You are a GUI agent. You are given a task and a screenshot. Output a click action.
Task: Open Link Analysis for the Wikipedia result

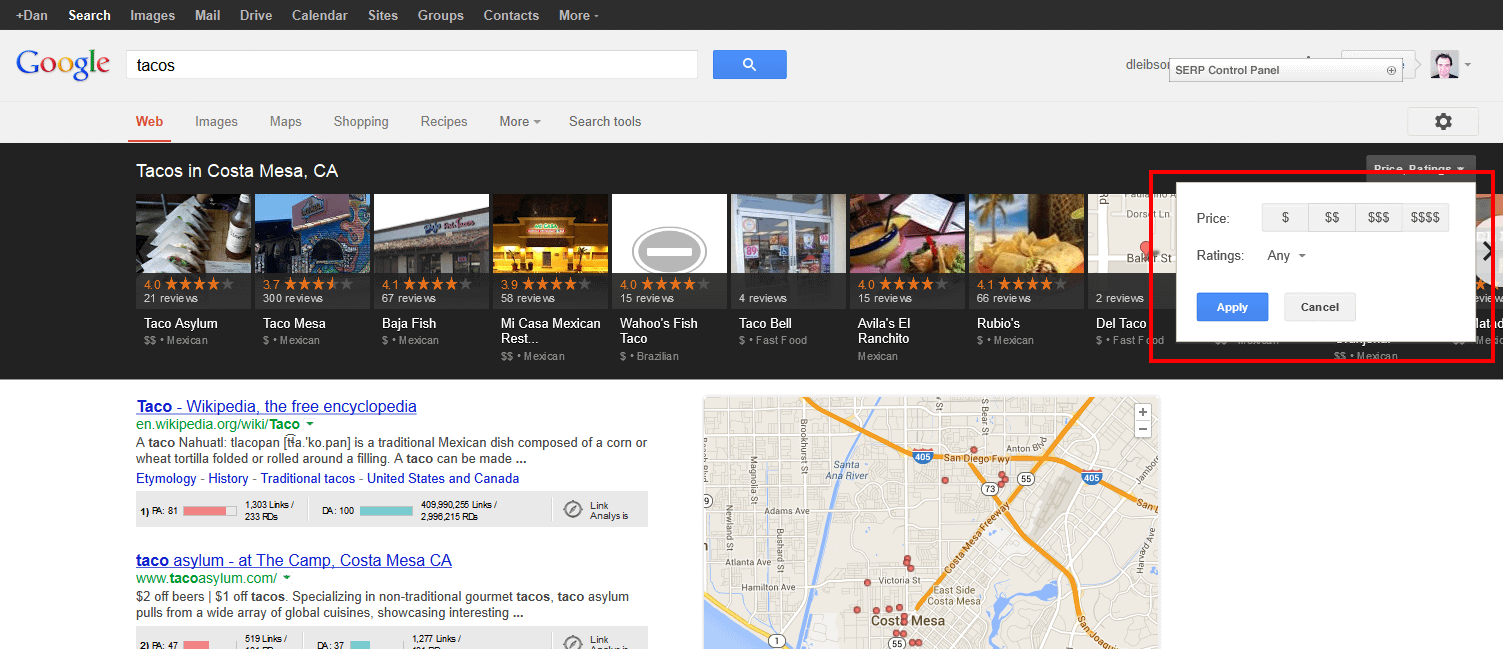(596, 510)
